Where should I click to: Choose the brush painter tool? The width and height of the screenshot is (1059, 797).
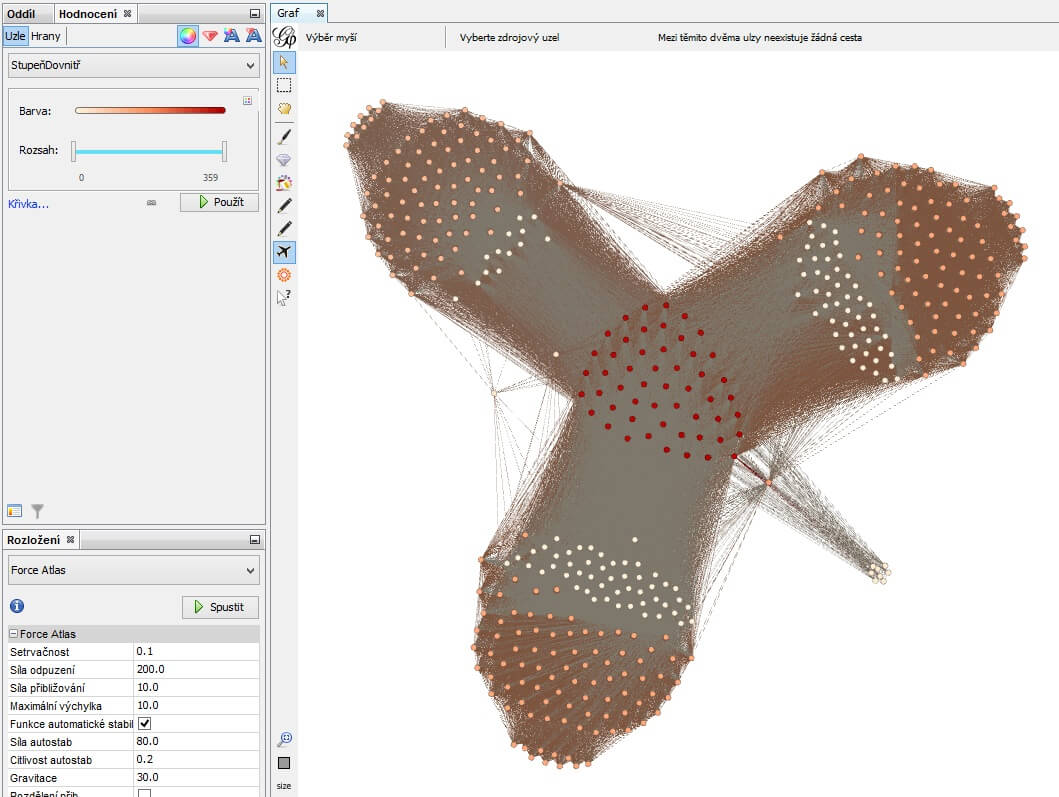pos(284,136)
